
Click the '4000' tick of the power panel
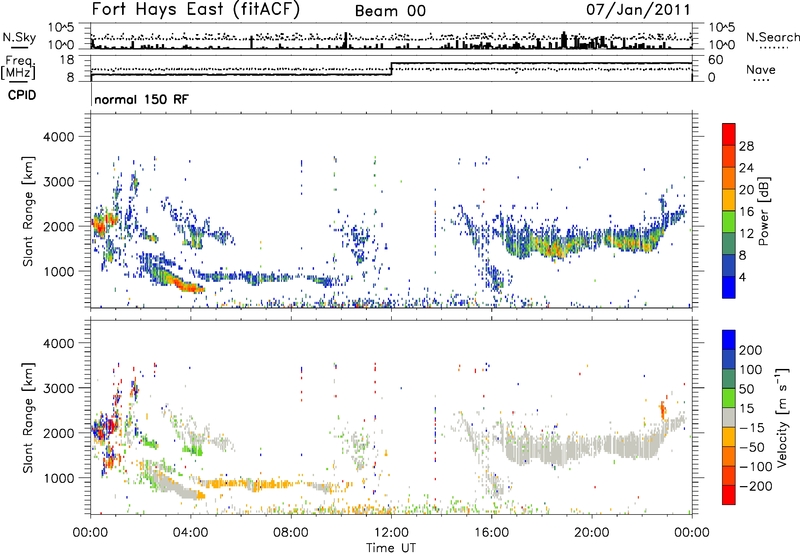(x=58, y=137)
